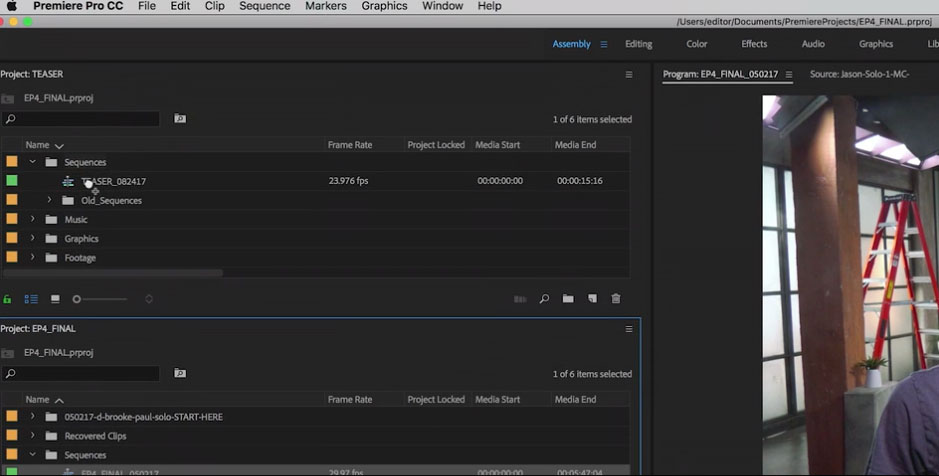Click orange label of Old_Sequences bin
939x476 pixels.
(x=12, y=199)
